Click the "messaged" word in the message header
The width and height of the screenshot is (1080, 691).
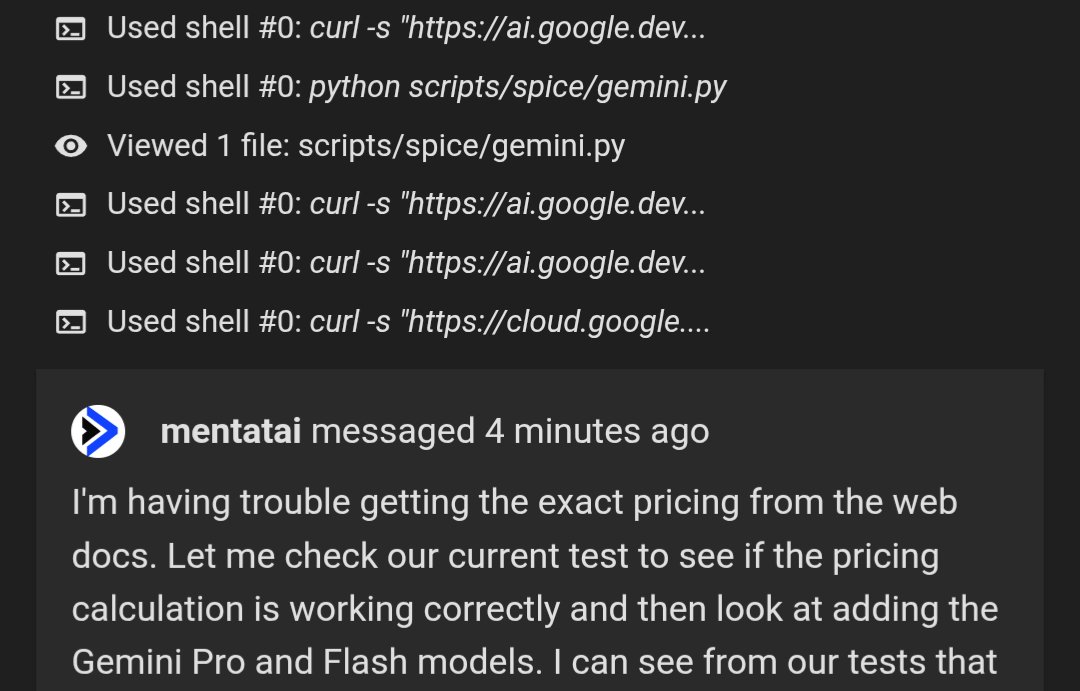click(393, 432)
